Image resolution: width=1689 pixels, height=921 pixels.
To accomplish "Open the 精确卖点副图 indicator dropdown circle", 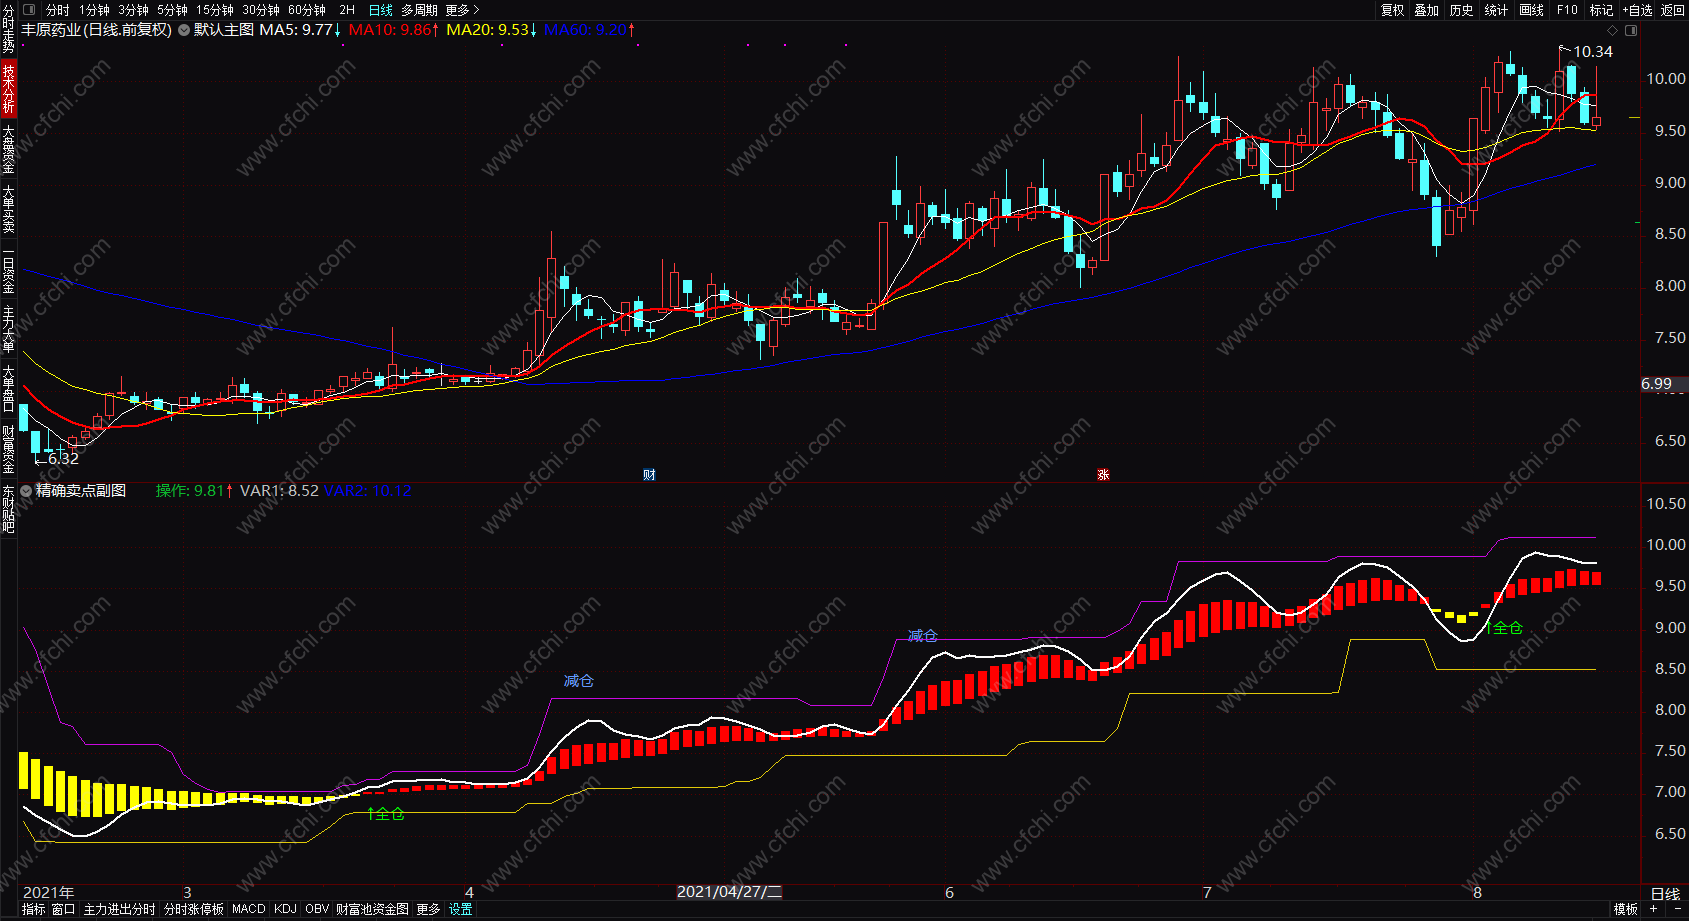I will [x=26, y=491].
